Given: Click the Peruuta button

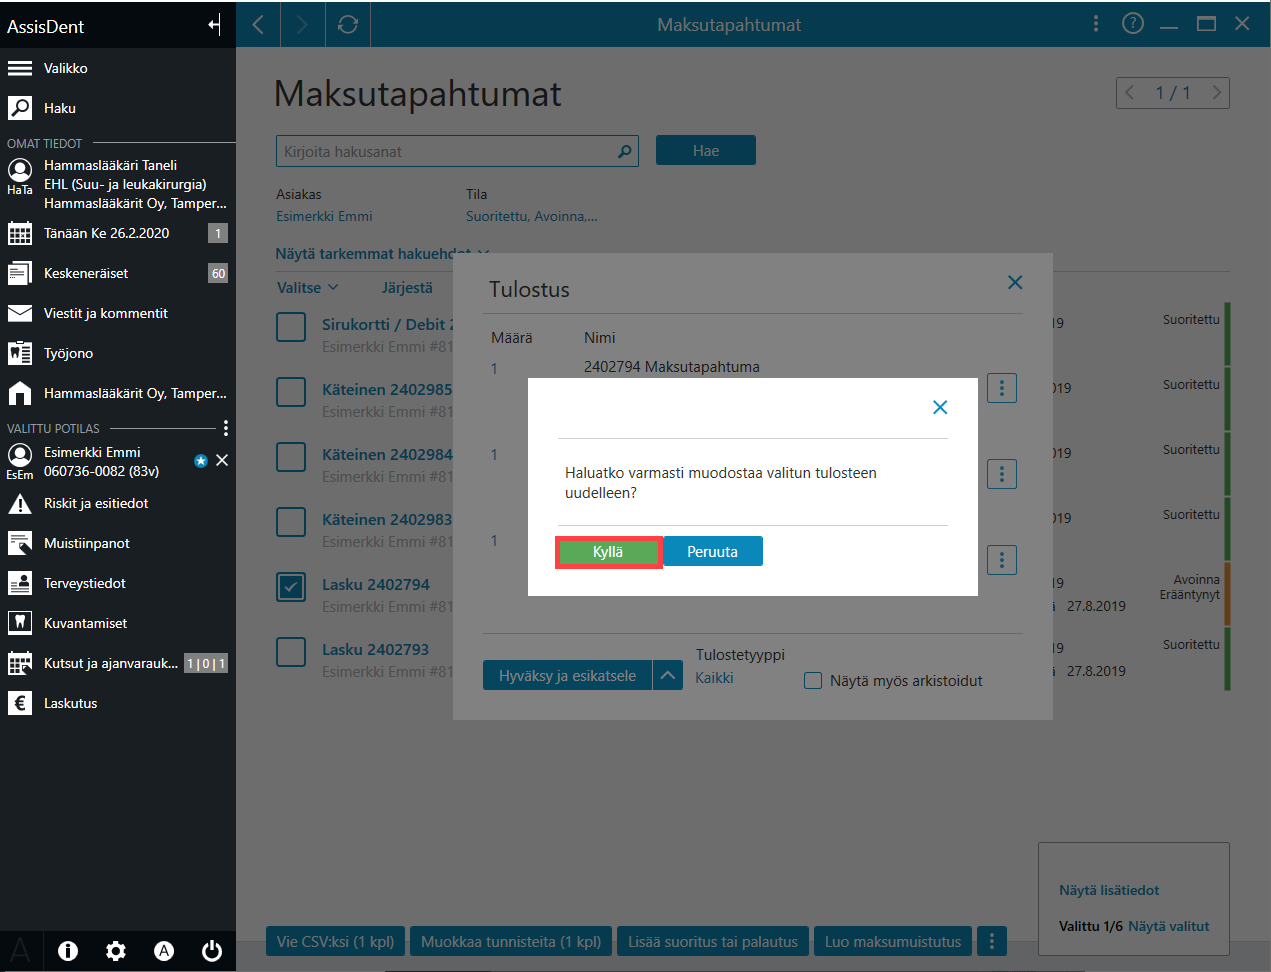Looking at the screenshot, I should (713, 552).
